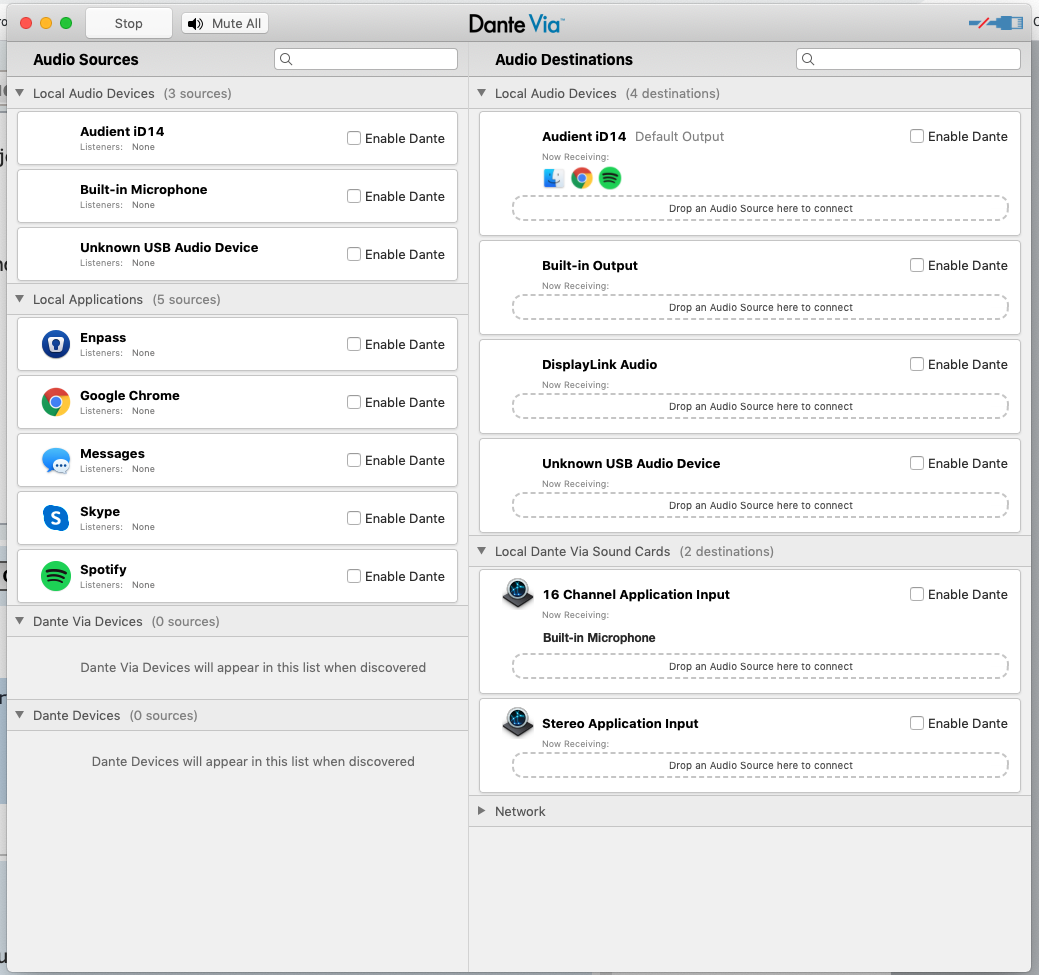Click the Stereo Application Input sound card icon

(x=517, y=723)
